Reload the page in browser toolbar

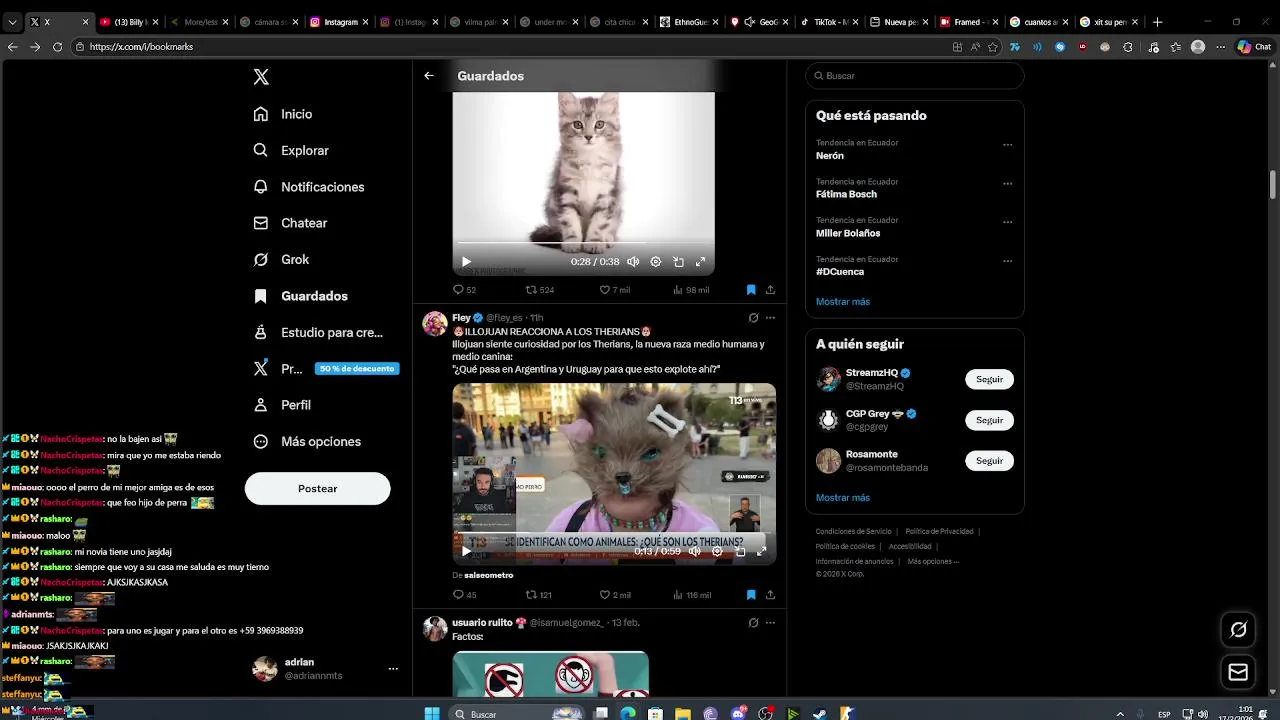pyautogui.click(x=57, y=46)
